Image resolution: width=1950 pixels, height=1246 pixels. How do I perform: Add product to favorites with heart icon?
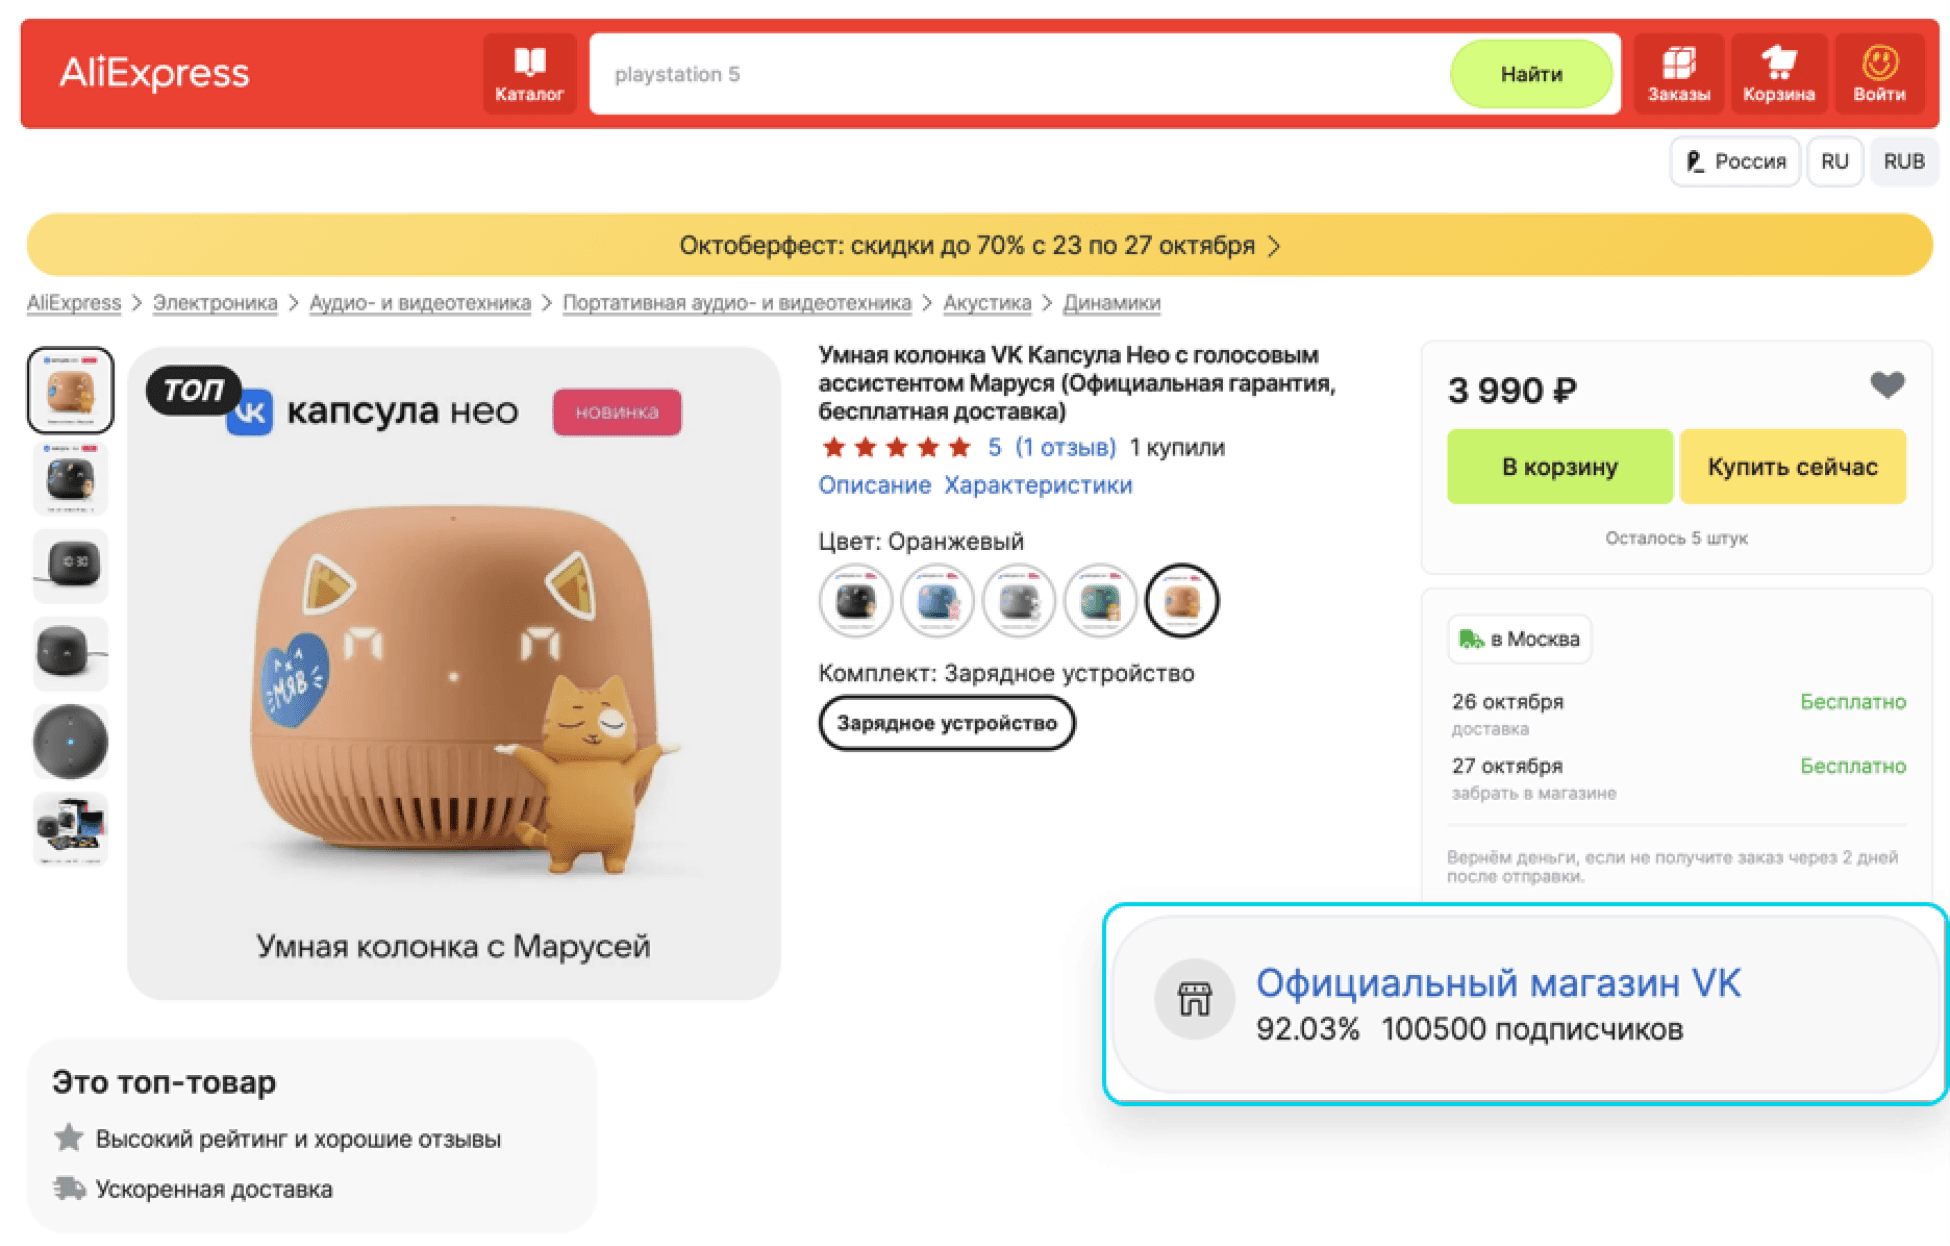point(1887,385)
